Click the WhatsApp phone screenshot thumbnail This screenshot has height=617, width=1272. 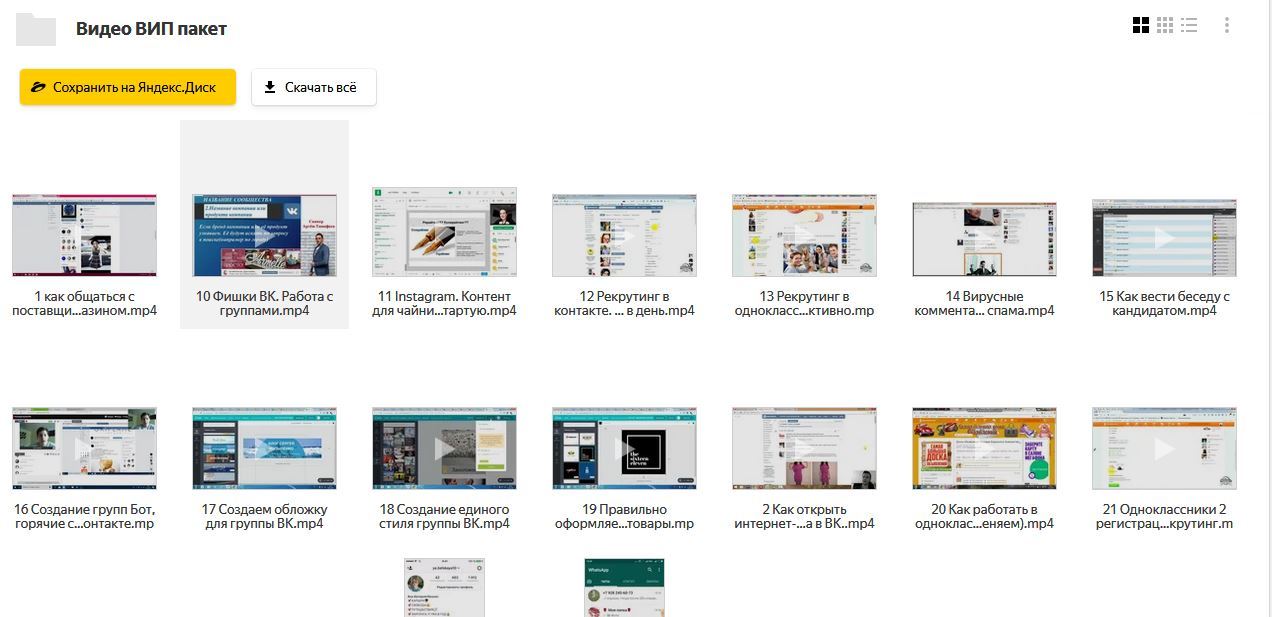pyautogui.click(x=624, y=588)
